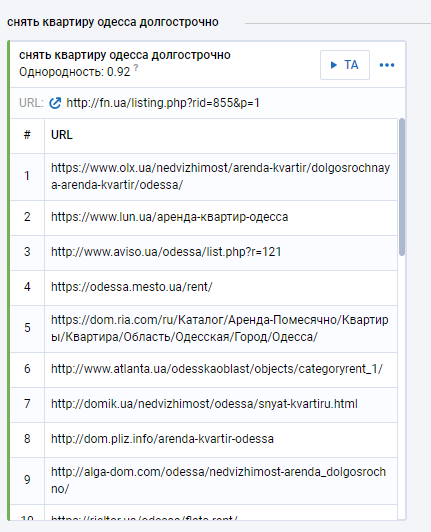The height and width of the screenshot is (532, 431).
Task: Open the odessa.mesto.ua rent URL
Action: 132,287
